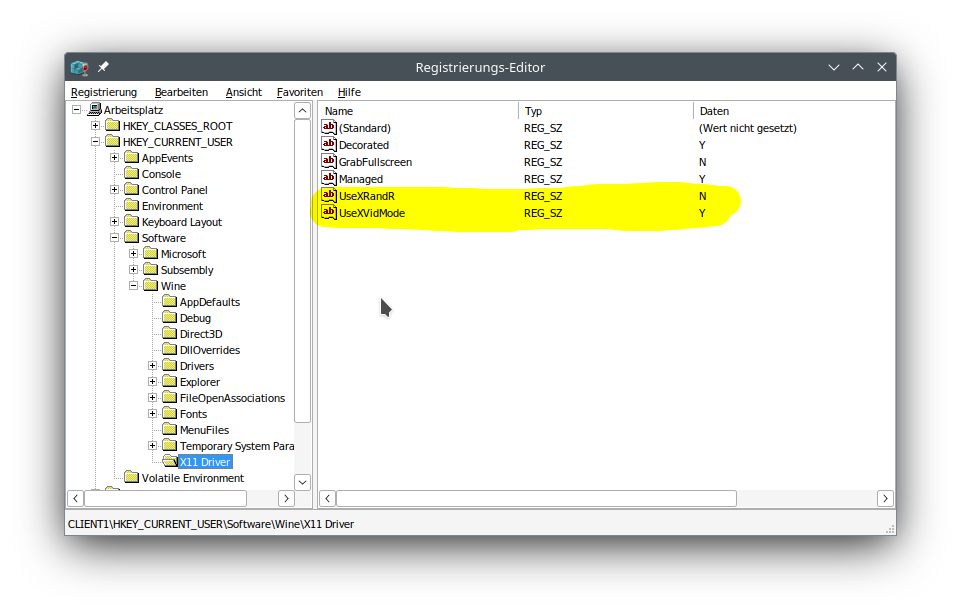Click the tree panel scroll down arrow
The image size is (961, 612).
point(303,482)
